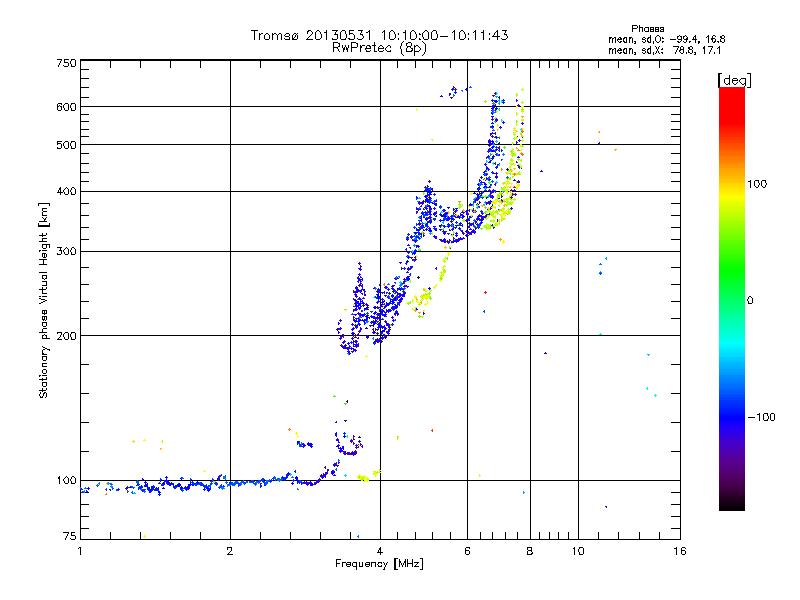Click the black bottom of the phase colorbar
The image size is (800, 600).
pos(732,503)
